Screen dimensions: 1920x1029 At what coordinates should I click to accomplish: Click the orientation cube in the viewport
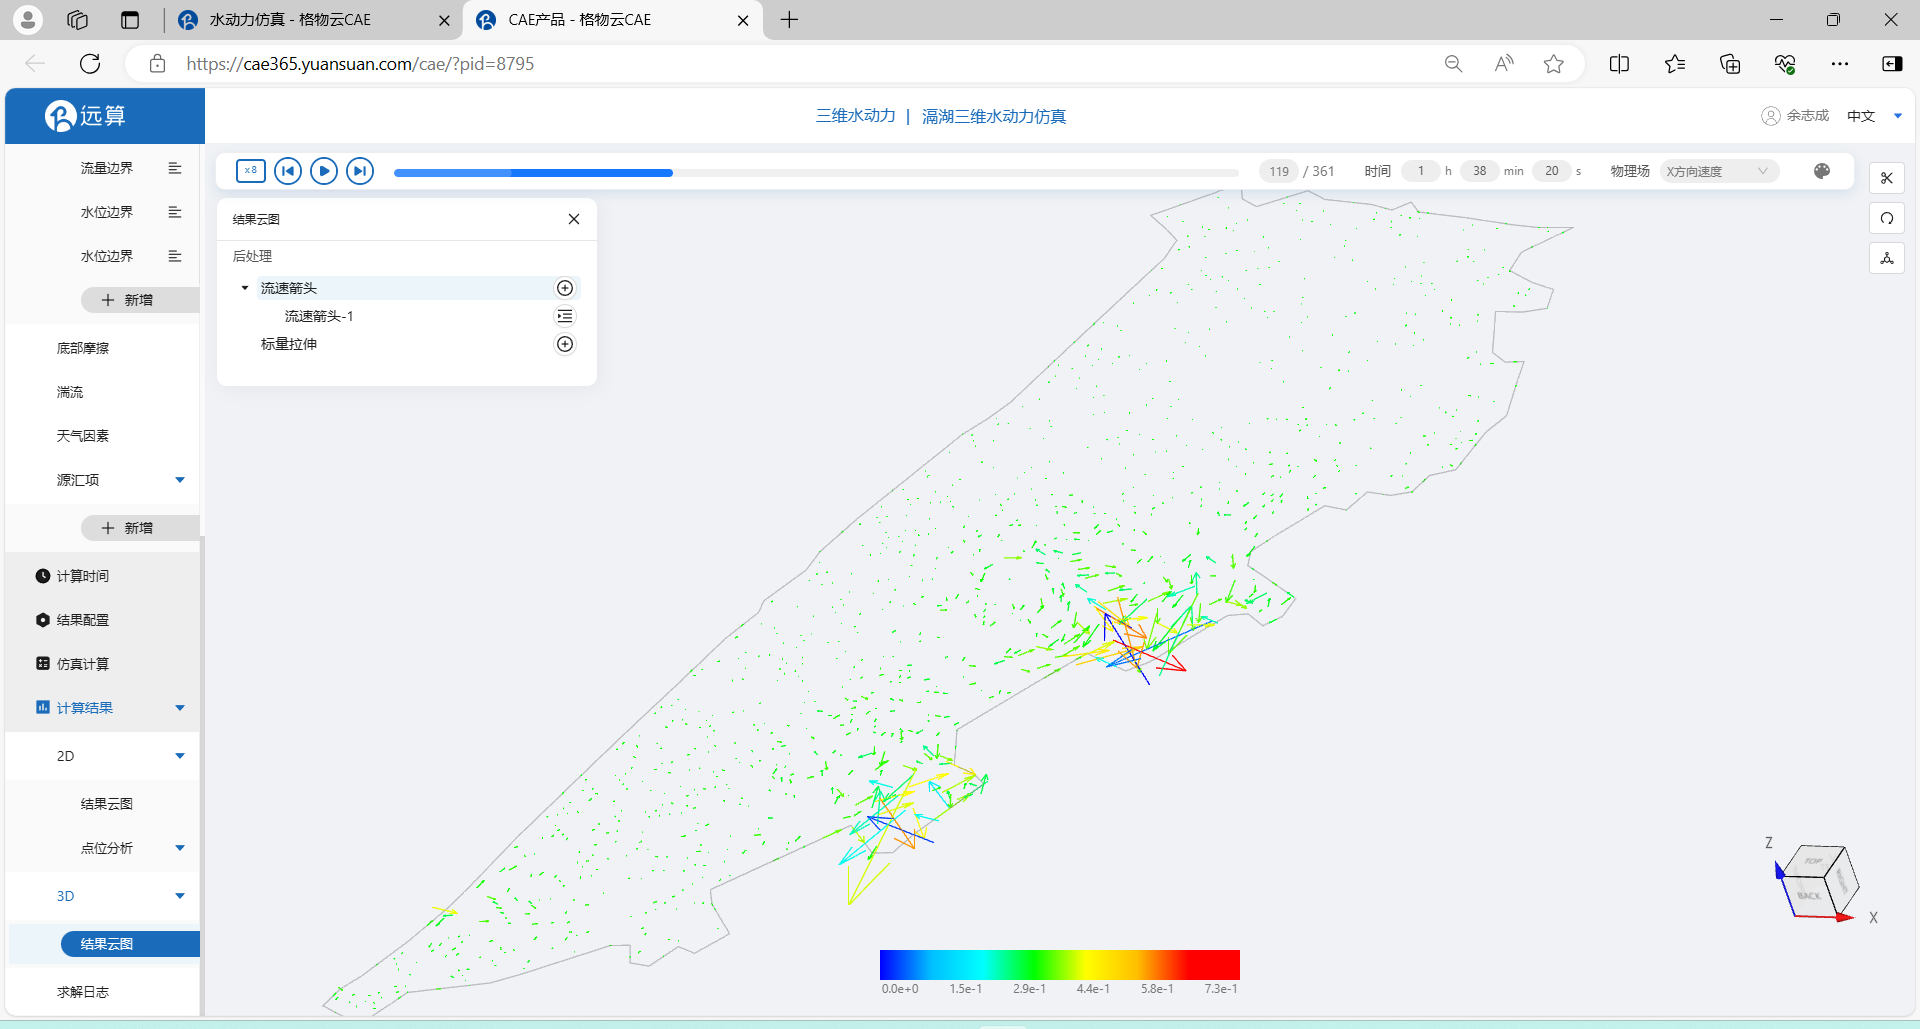(x=1822, y=880)
